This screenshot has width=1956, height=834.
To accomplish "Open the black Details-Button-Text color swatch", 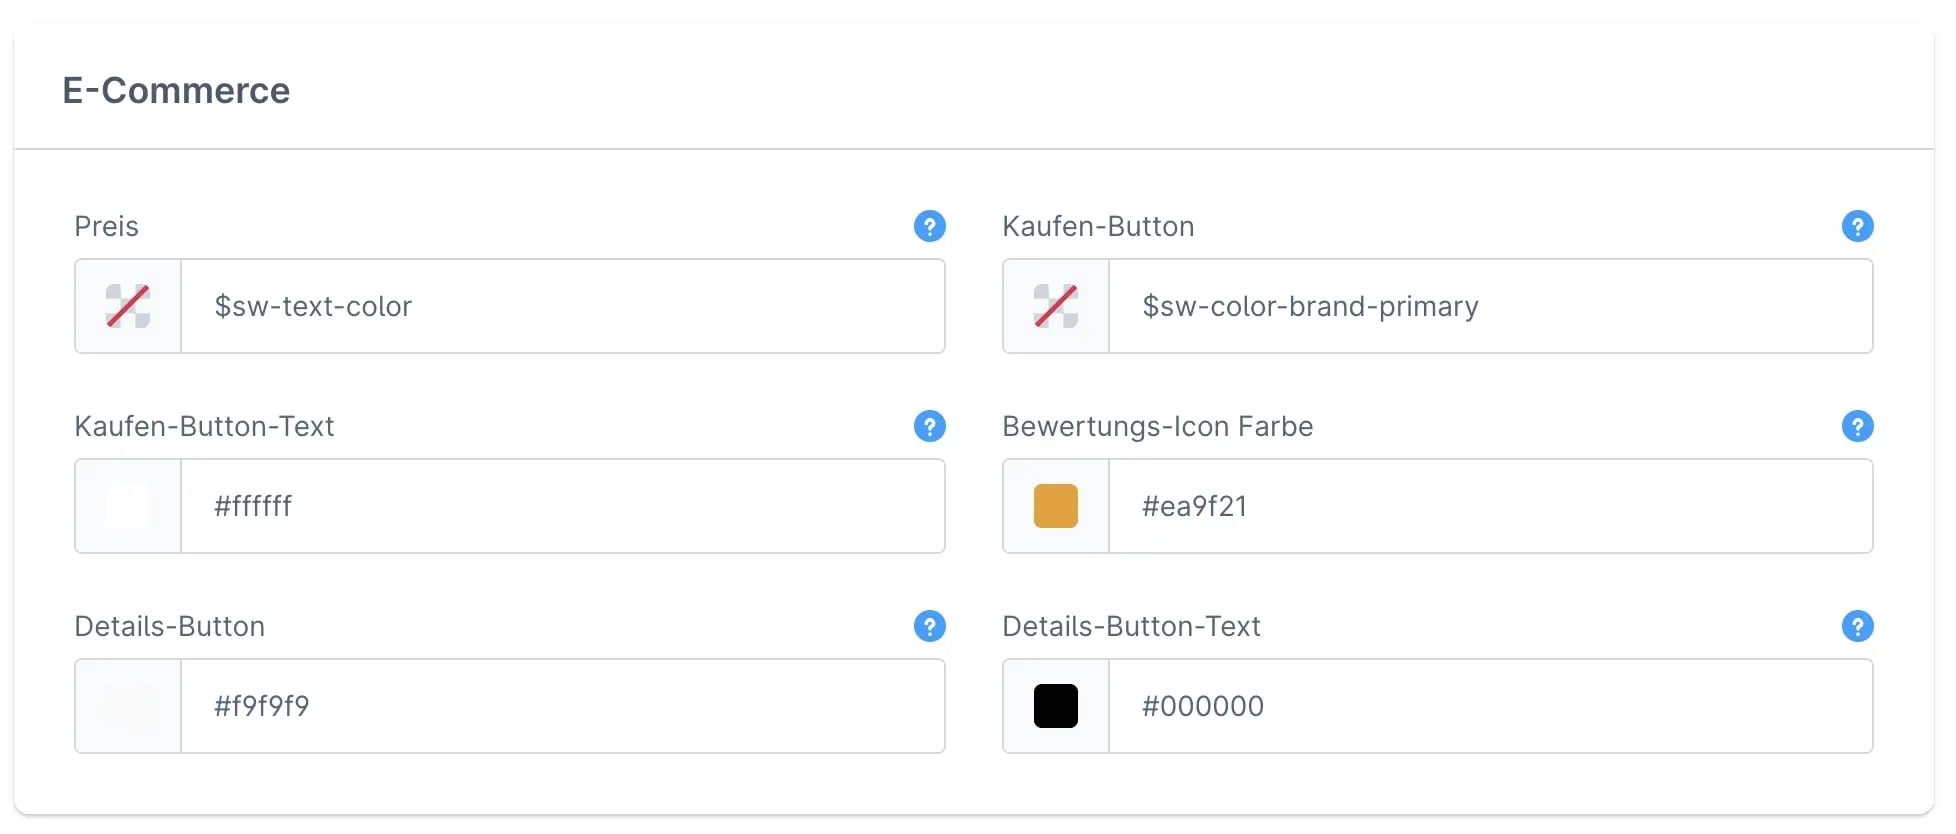I will coord(1056,706).
